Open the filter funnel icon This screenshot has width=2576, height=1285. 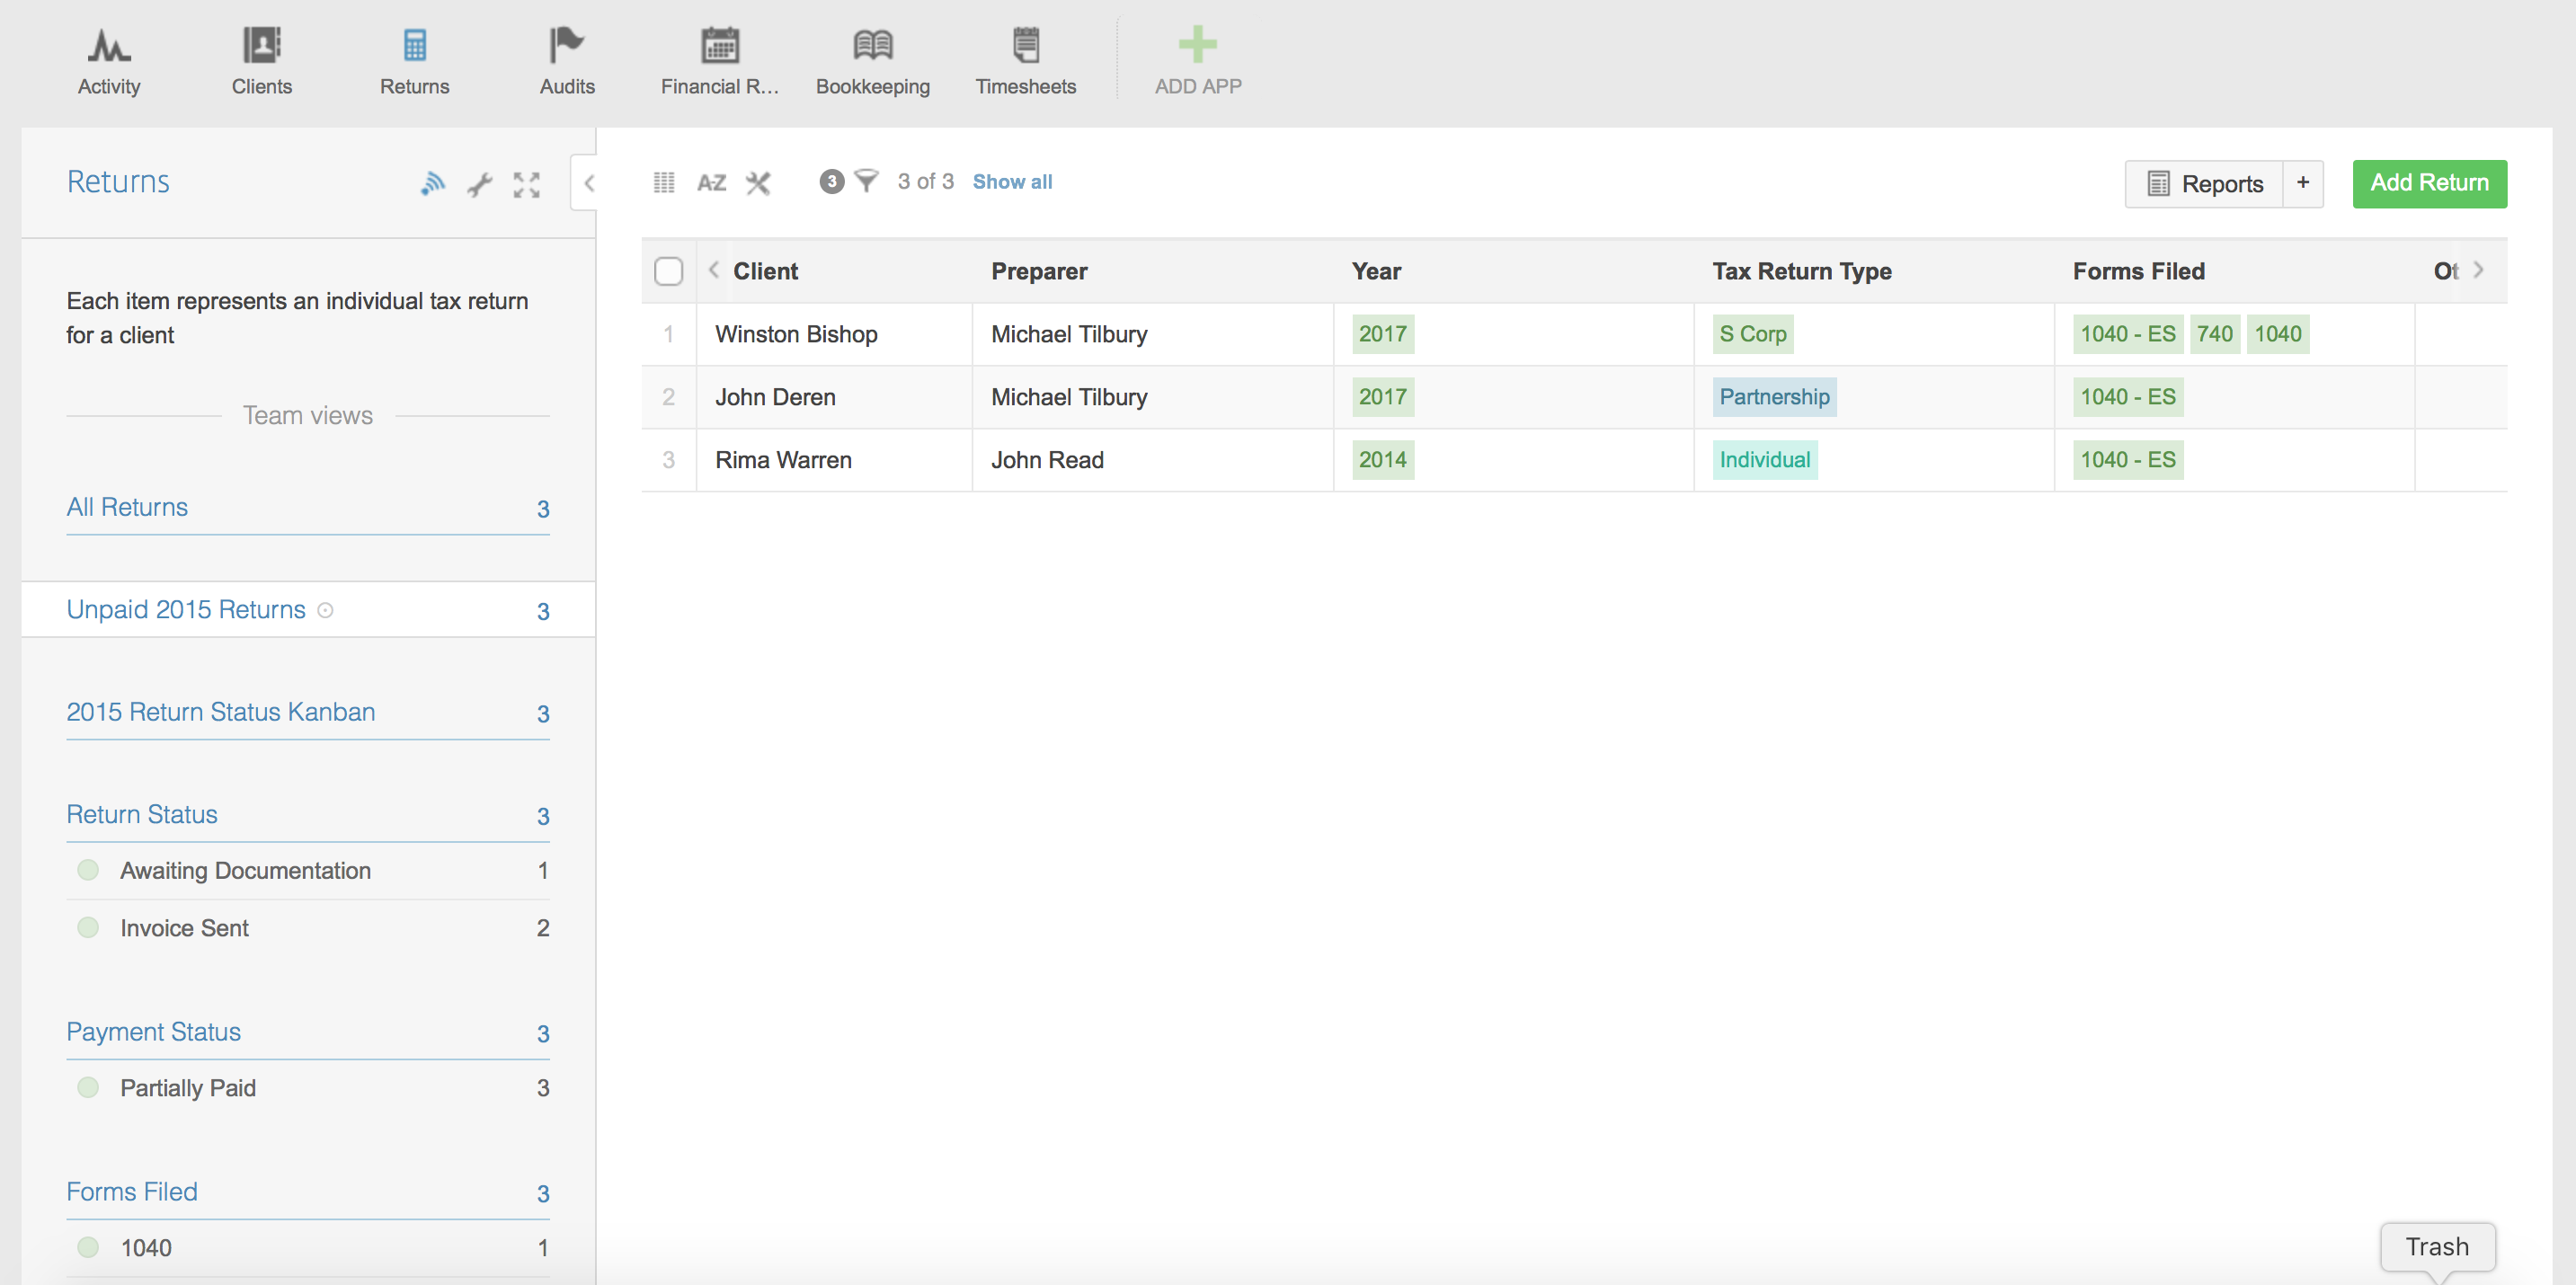[x=866, y=181]
